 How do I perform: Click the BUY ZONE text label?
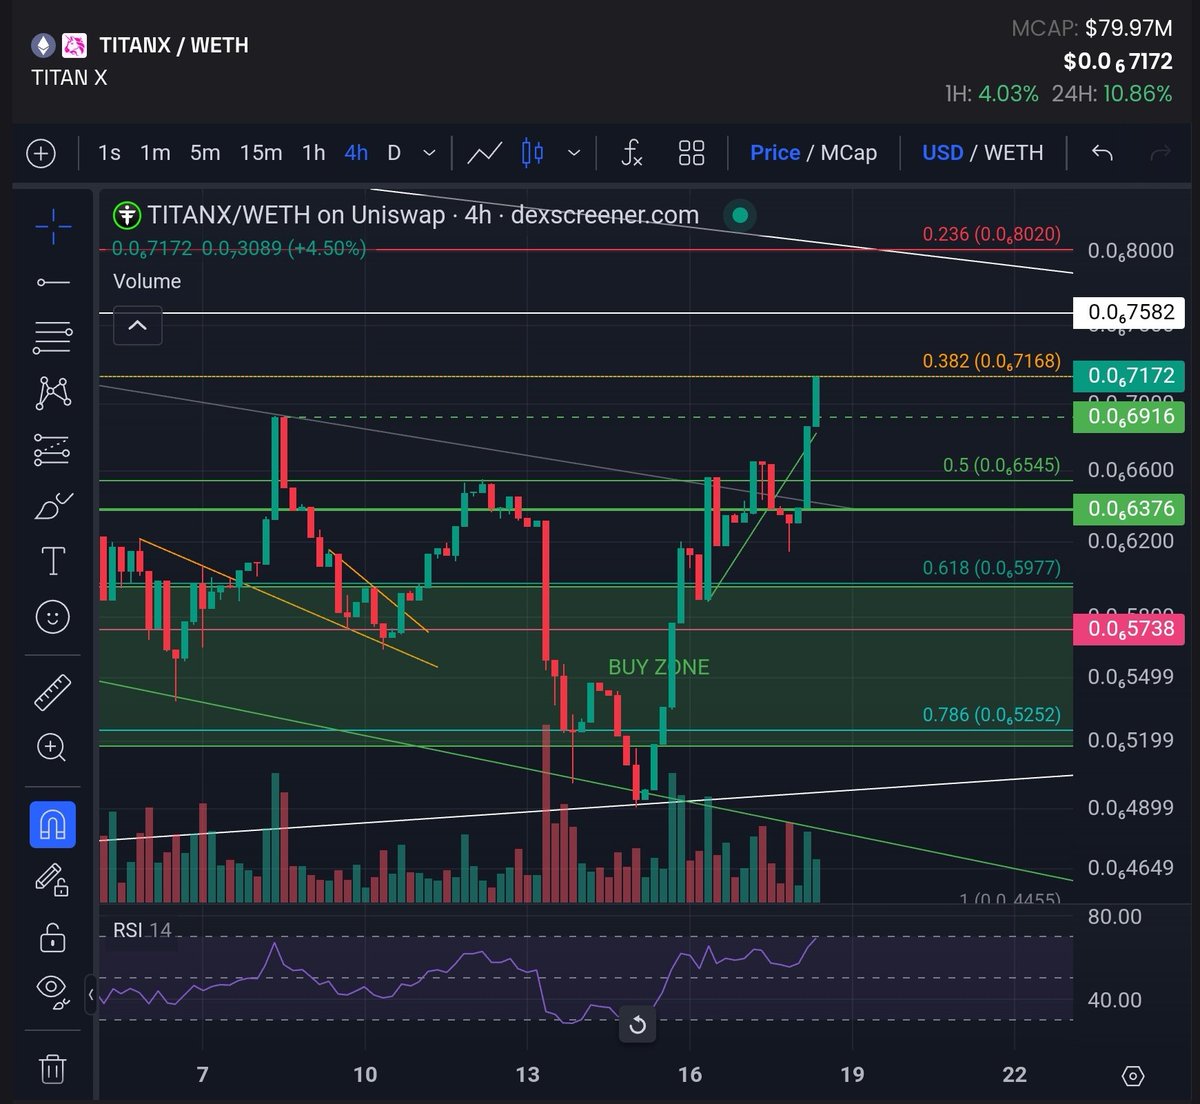pyautogui.click(x=658, y=667)
